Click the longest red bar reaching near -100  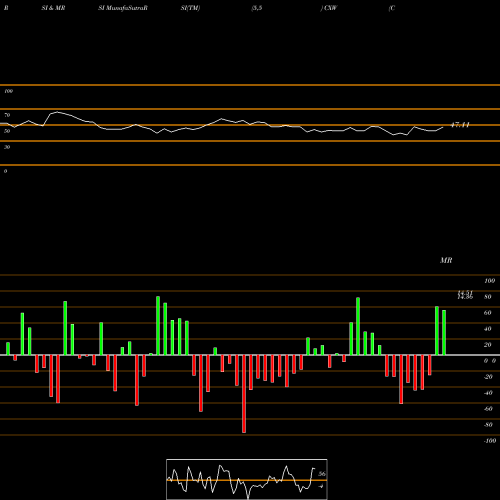(244, 394)
